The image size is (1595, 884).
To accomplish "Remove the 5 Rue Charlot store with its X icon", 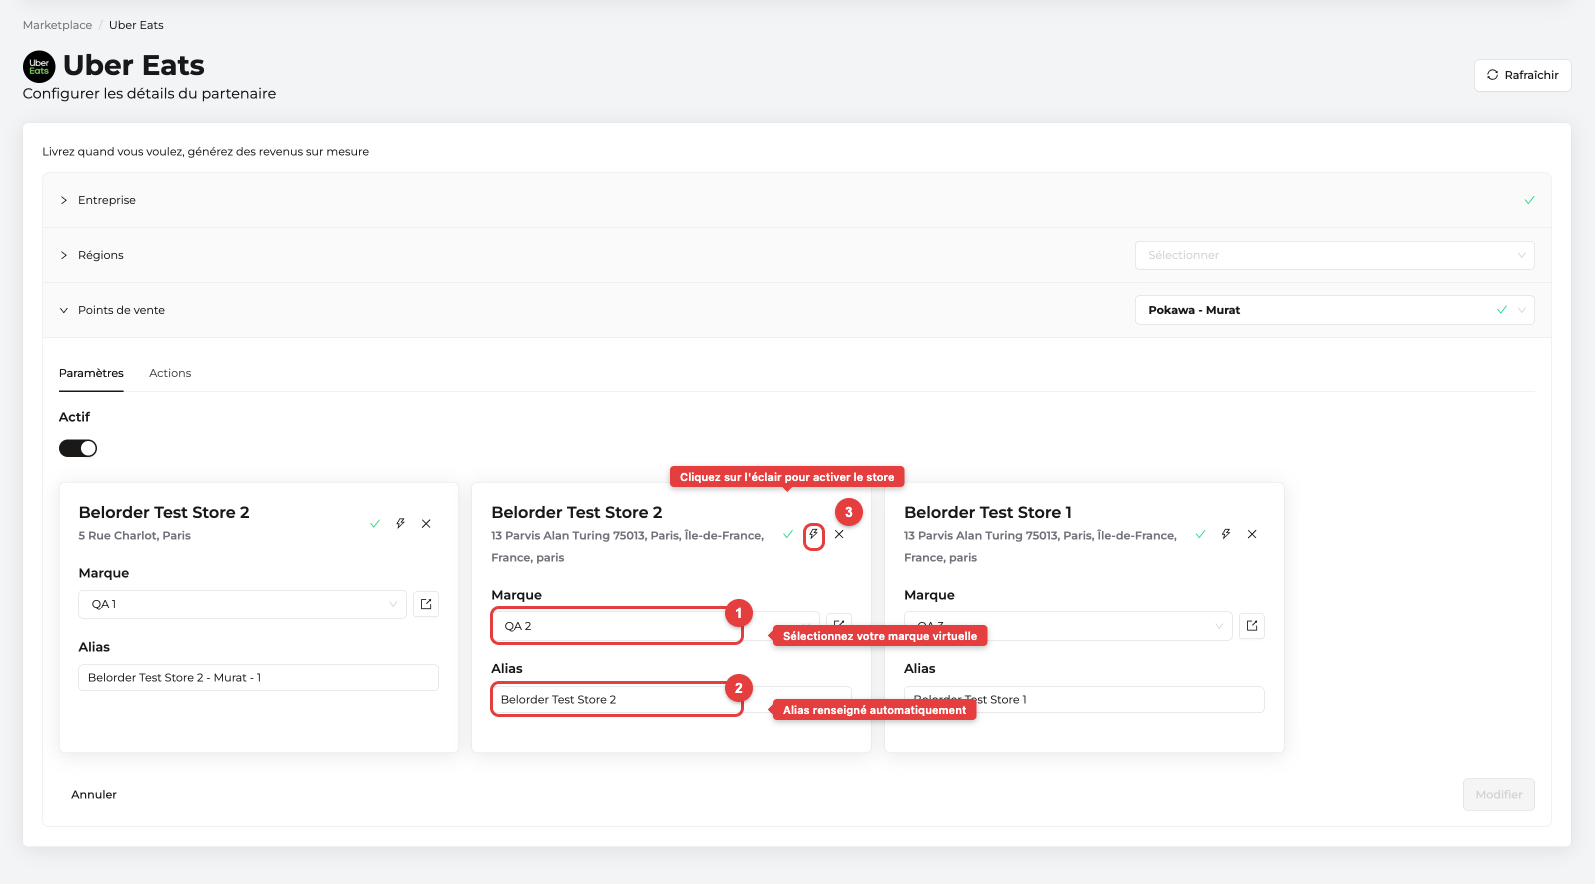I will tap(426, 523).
